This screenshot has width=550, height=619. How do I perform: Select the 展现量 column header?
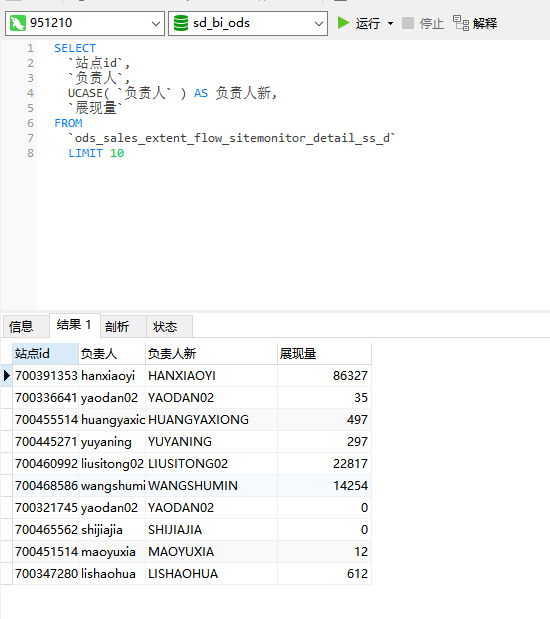coord(324,353)
